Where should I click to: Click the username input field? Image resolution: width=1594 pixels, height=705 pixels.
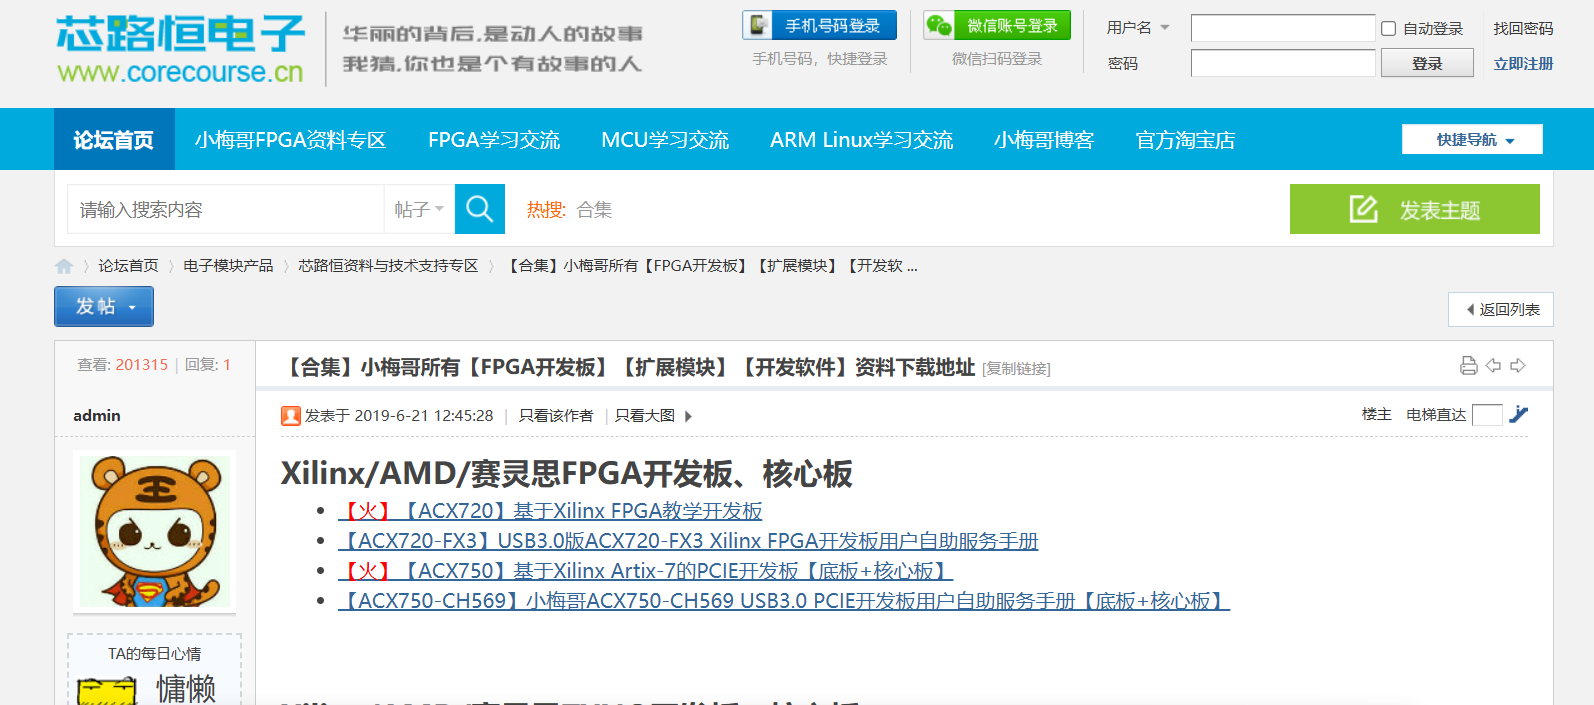coord(1283,28)
